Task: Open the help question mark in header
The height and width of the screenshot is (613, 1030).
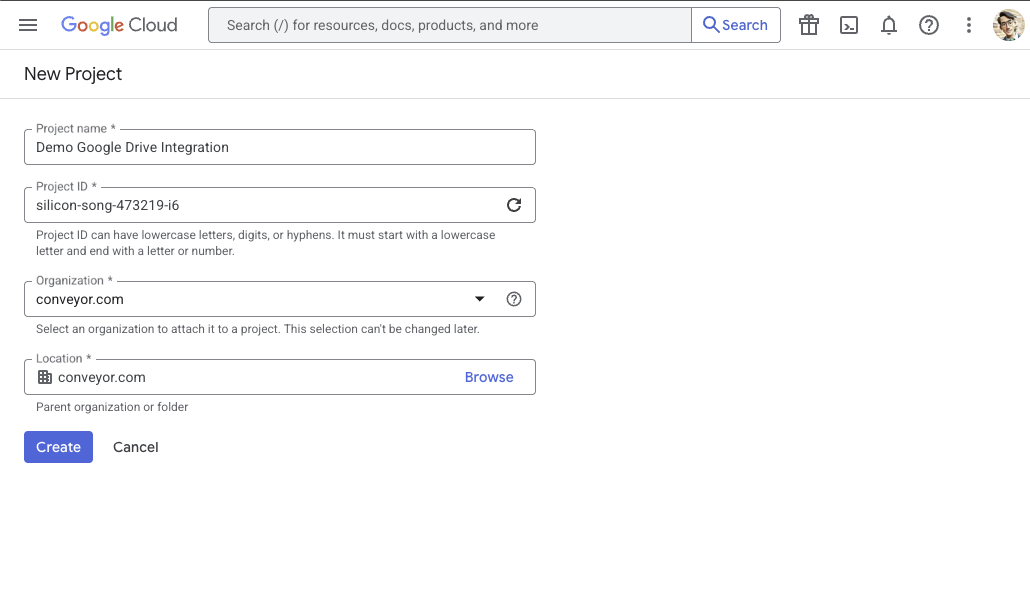Action: coord(929,25)
